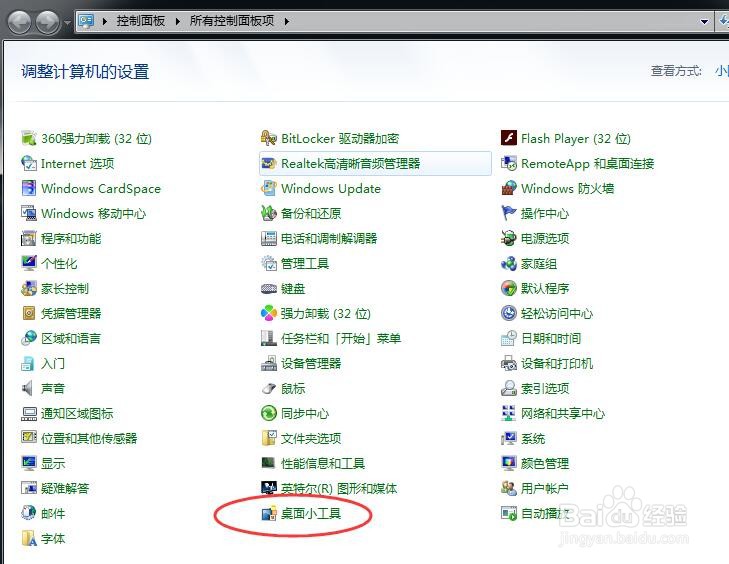
Task: Open the 家长控制 icon
Action: click(29, 288)
